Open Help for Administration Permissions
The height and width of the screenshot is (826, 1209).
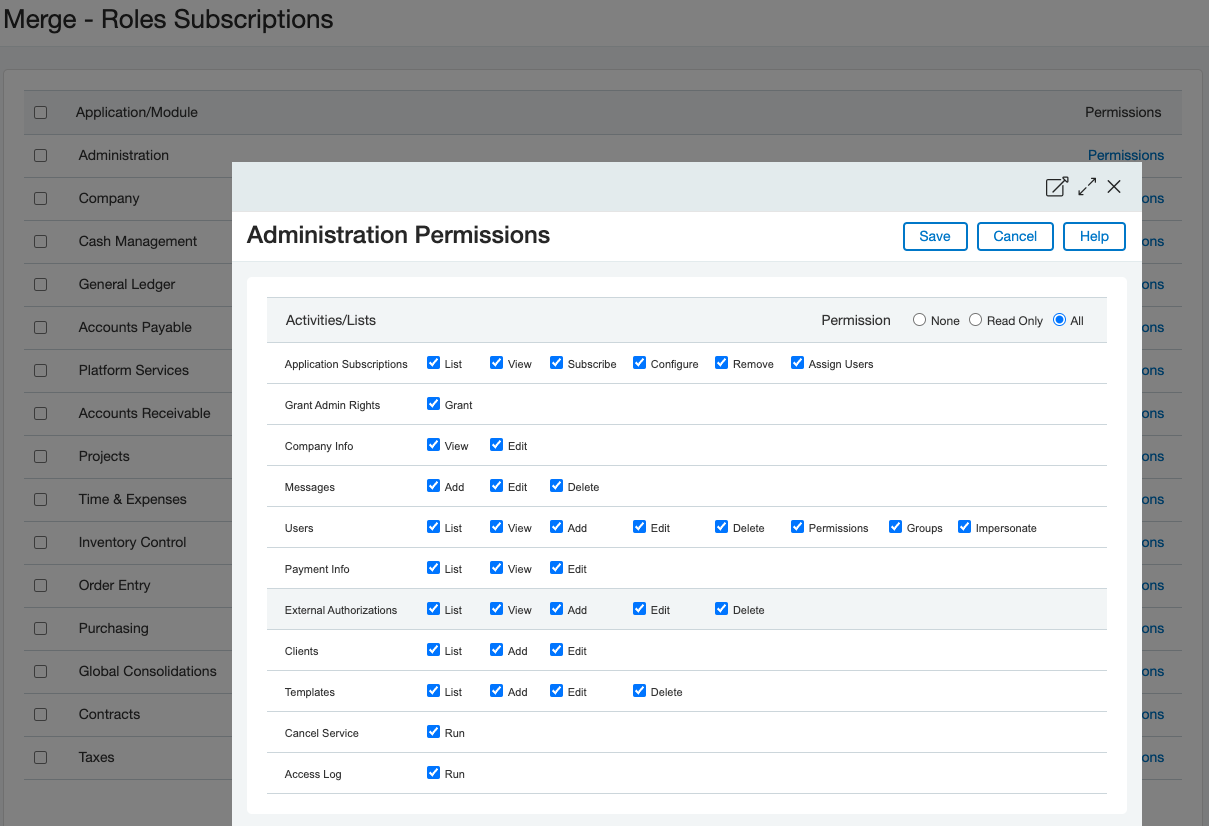click(x=1094, y=236)
